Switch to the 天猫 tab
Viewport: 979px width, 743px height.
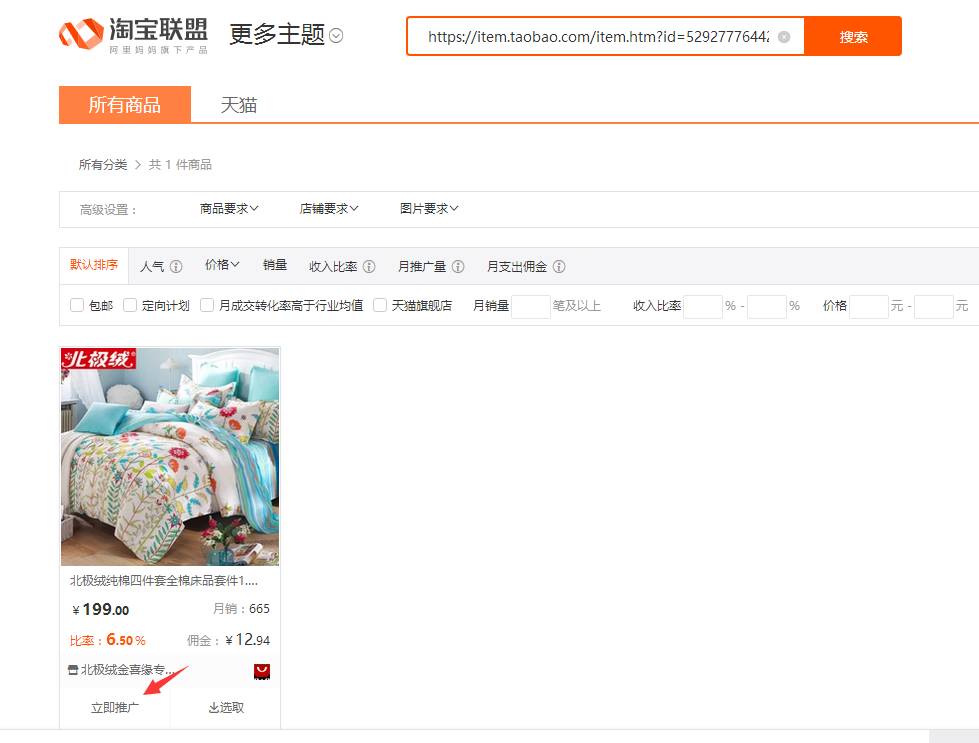click(x=239, y=105)
